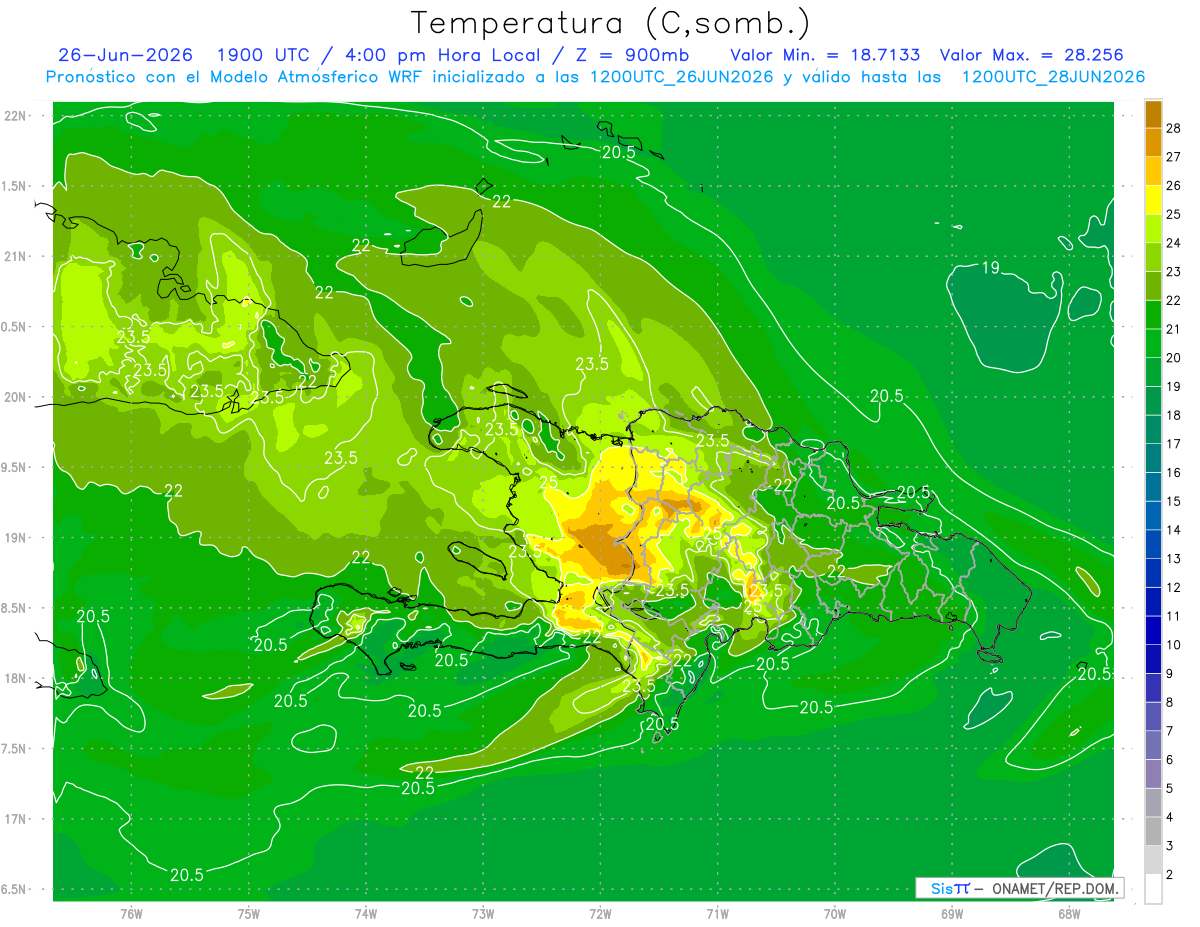Click the color bar label "26"
1200x927 pixels.
coord(1173,186)
